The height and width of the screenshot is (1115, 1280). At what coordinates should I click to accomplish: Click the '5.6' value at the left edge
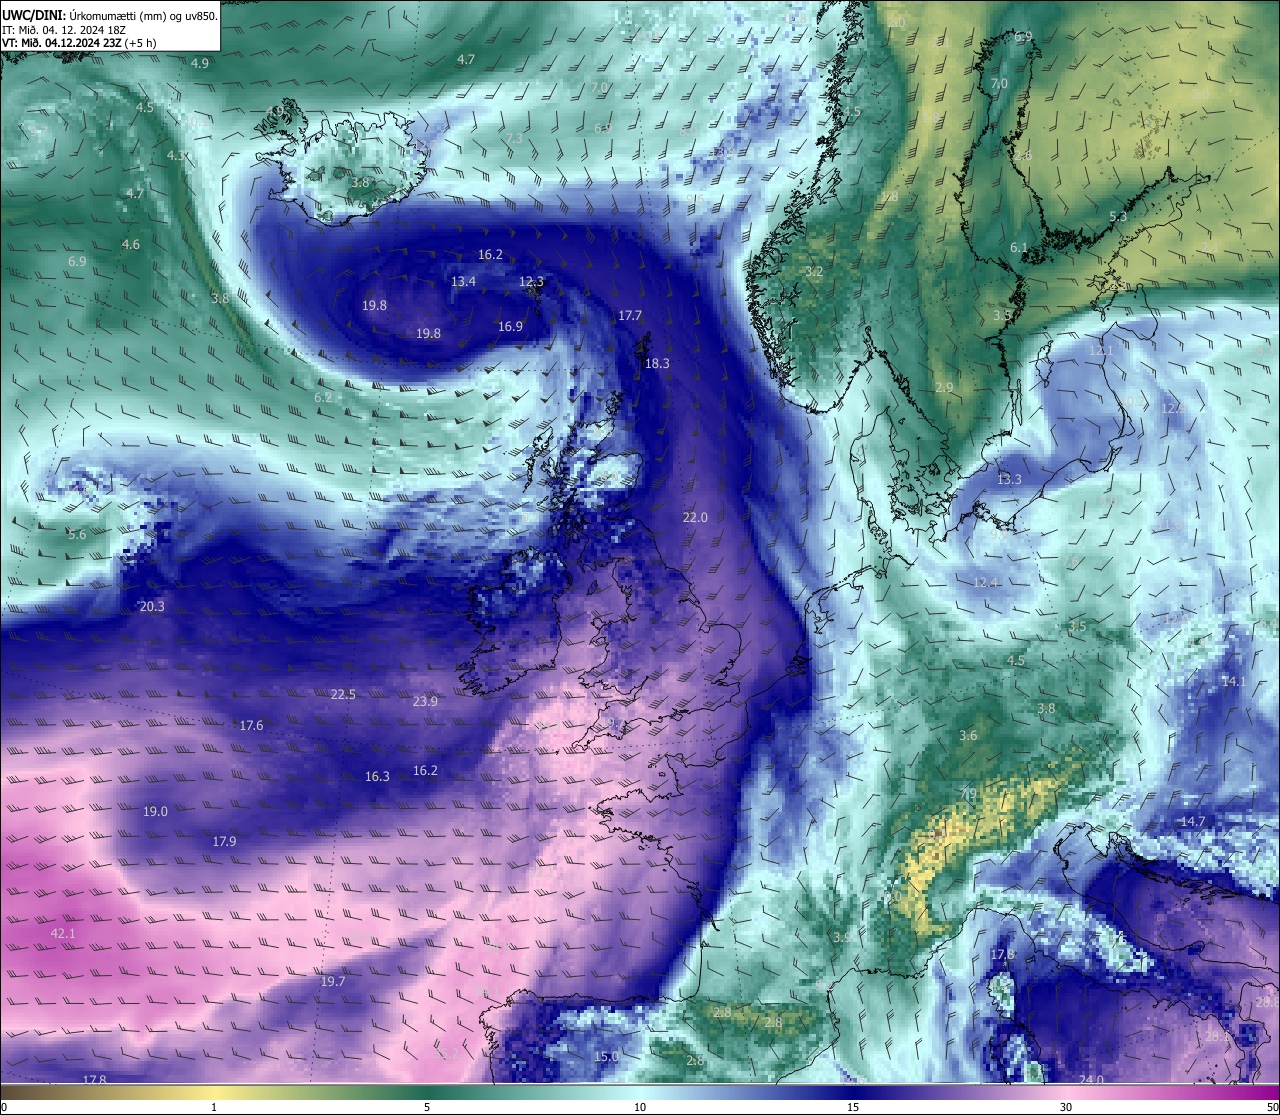coord(77,534)
